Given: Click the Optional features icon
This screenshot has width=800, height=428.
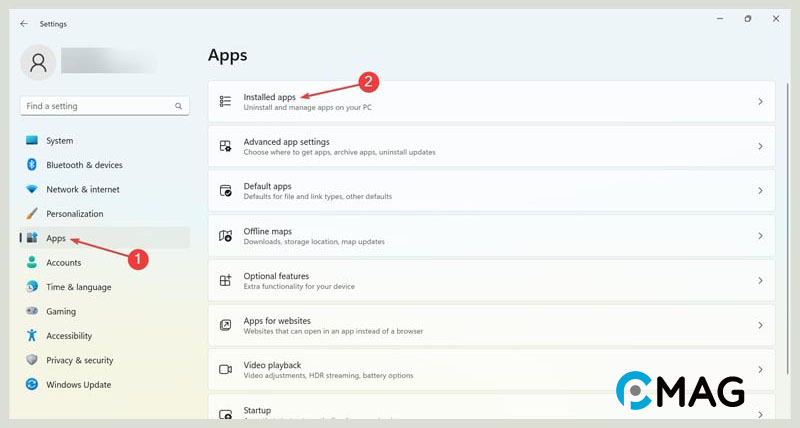Looking at the screenshot, I should coord(225,281).
